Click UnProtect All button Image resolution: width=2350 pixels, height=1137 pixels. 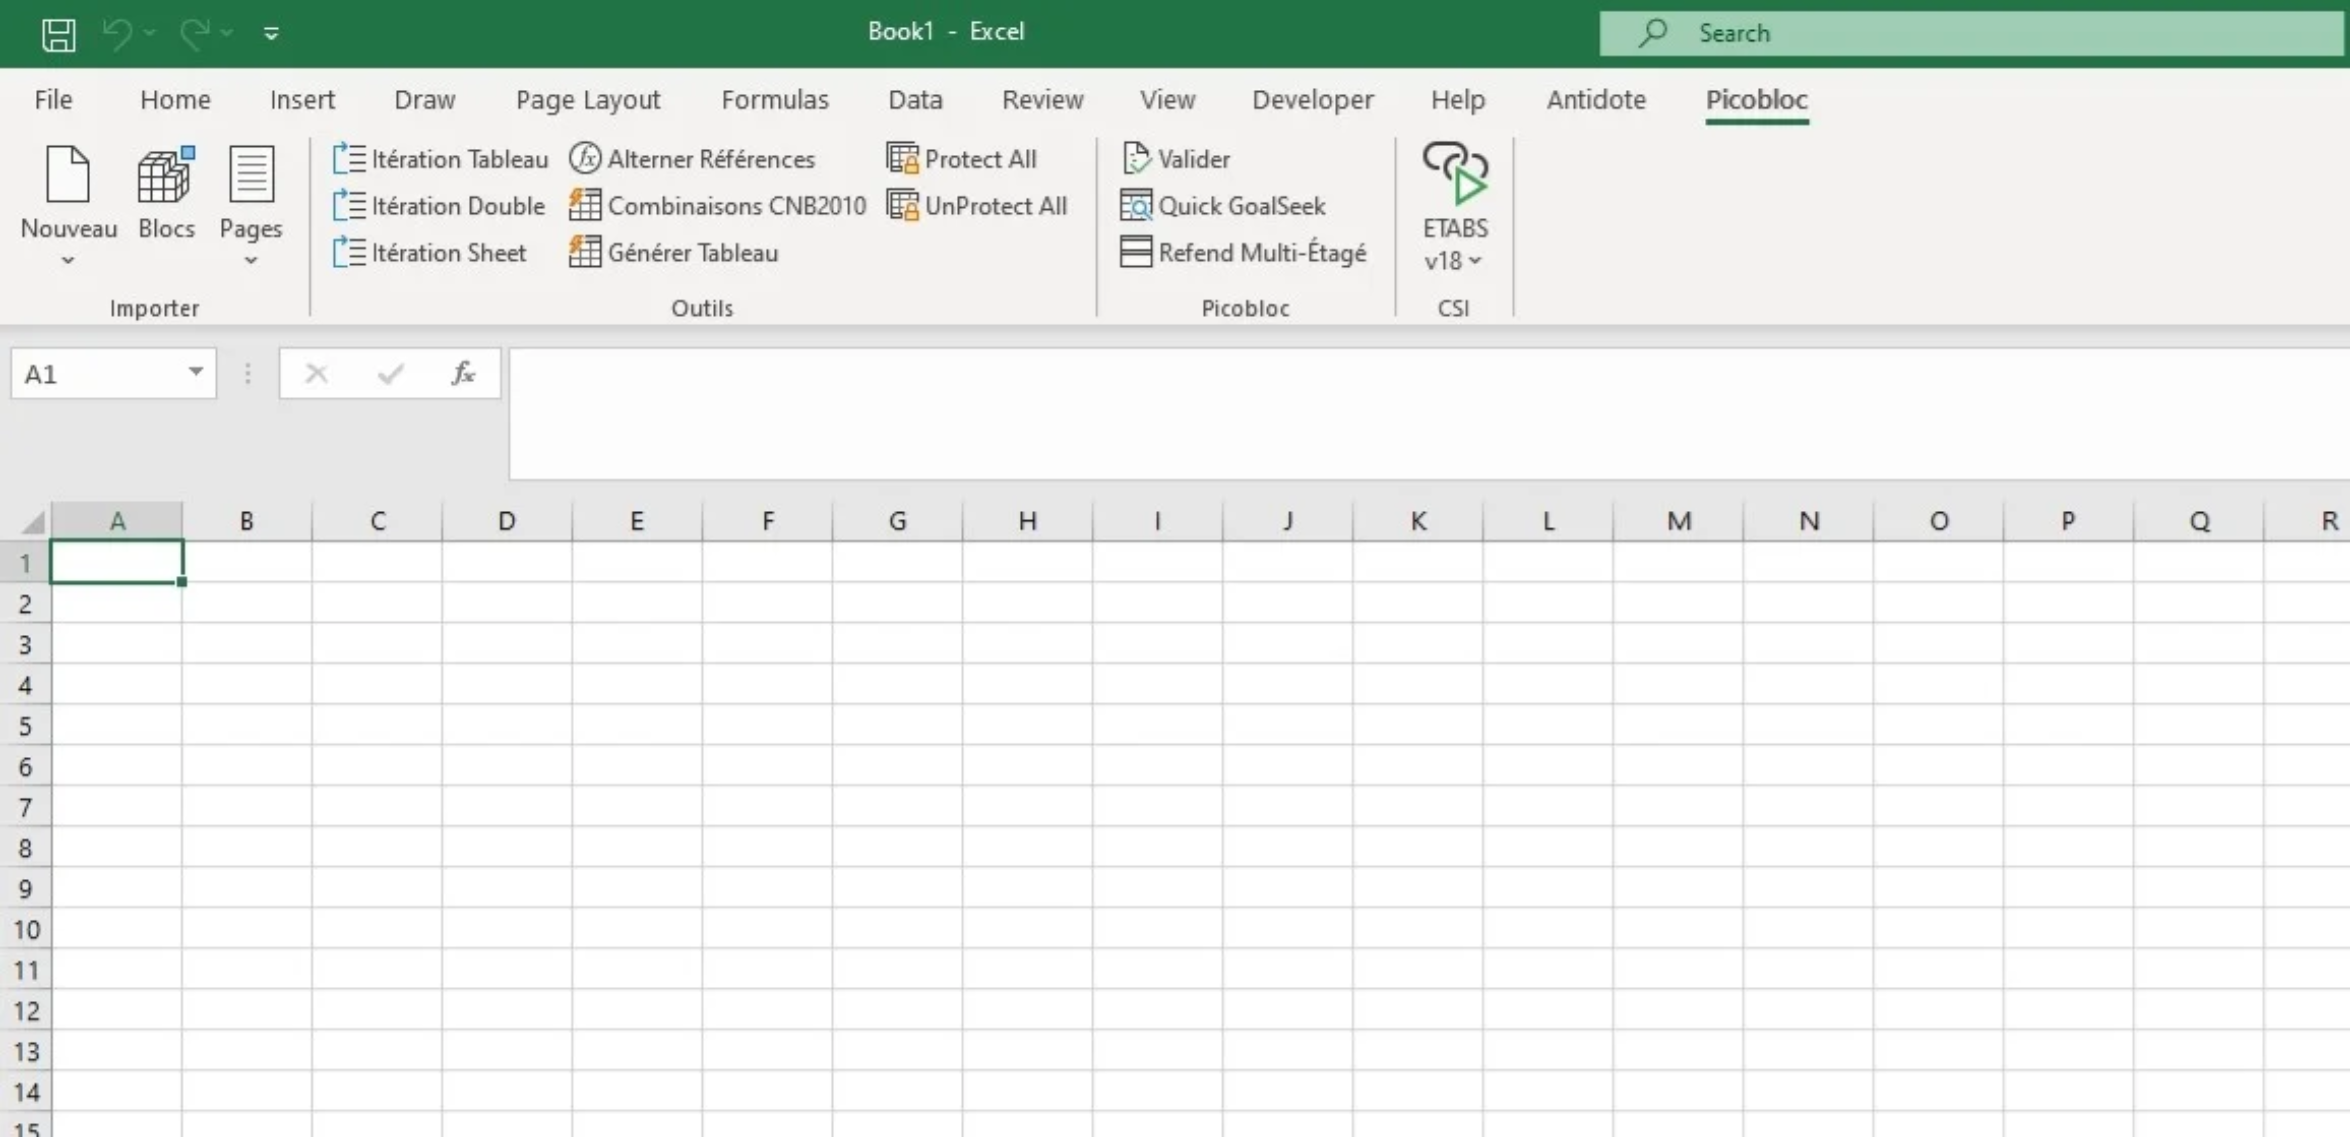978,206
